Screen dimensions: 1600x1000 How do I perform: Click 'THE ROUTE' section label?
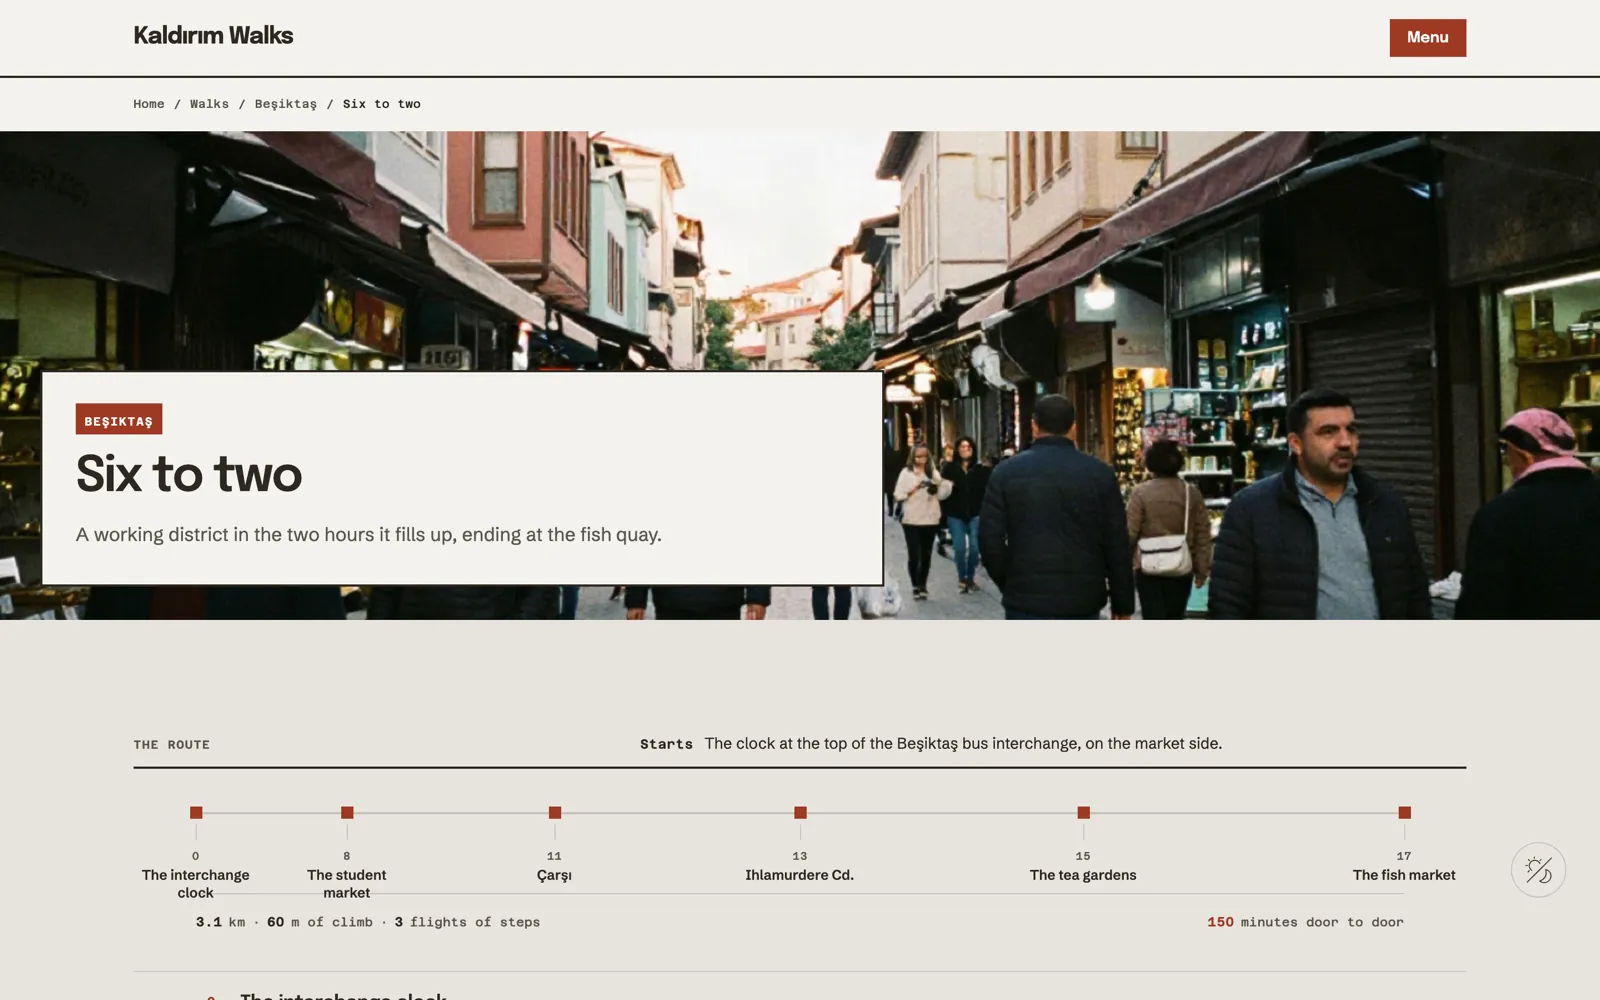coord(172,745)
